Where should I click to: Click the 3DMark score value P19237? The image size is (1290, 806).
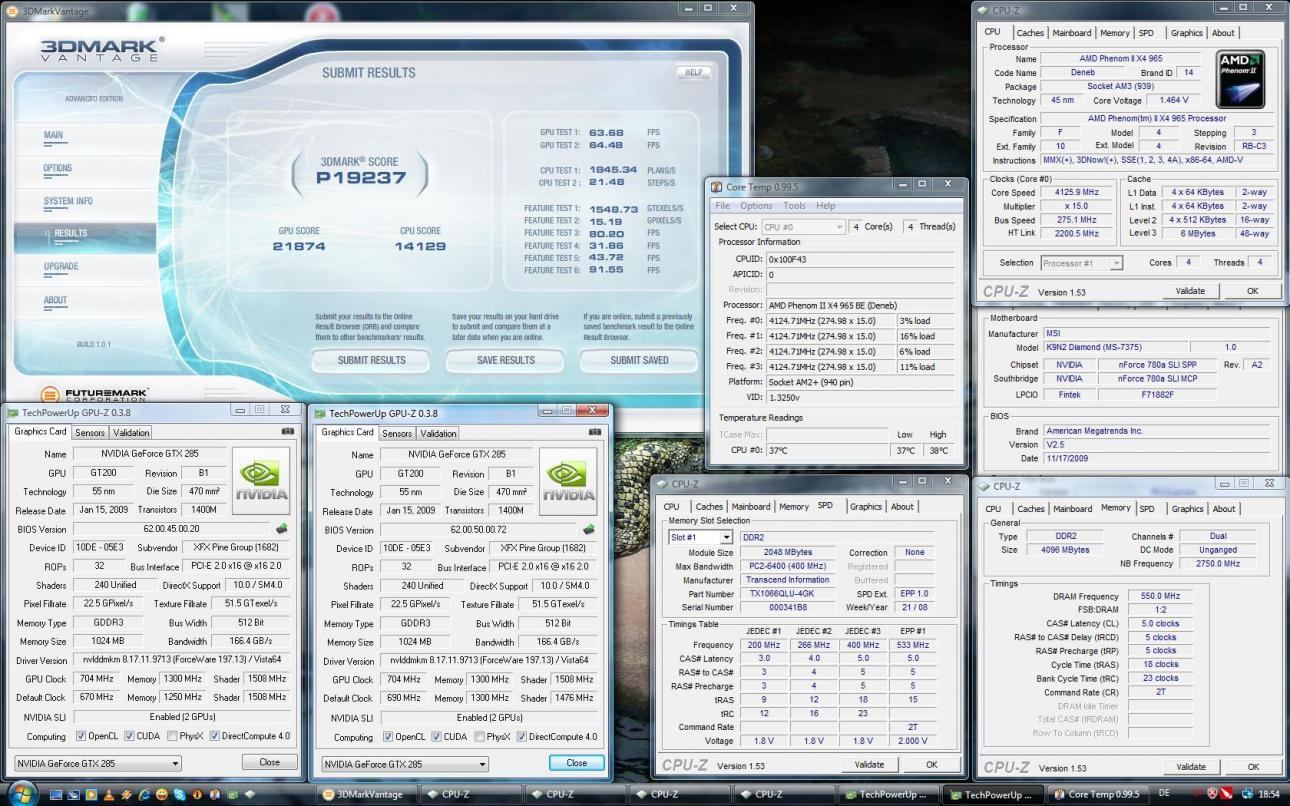point(361,178)
